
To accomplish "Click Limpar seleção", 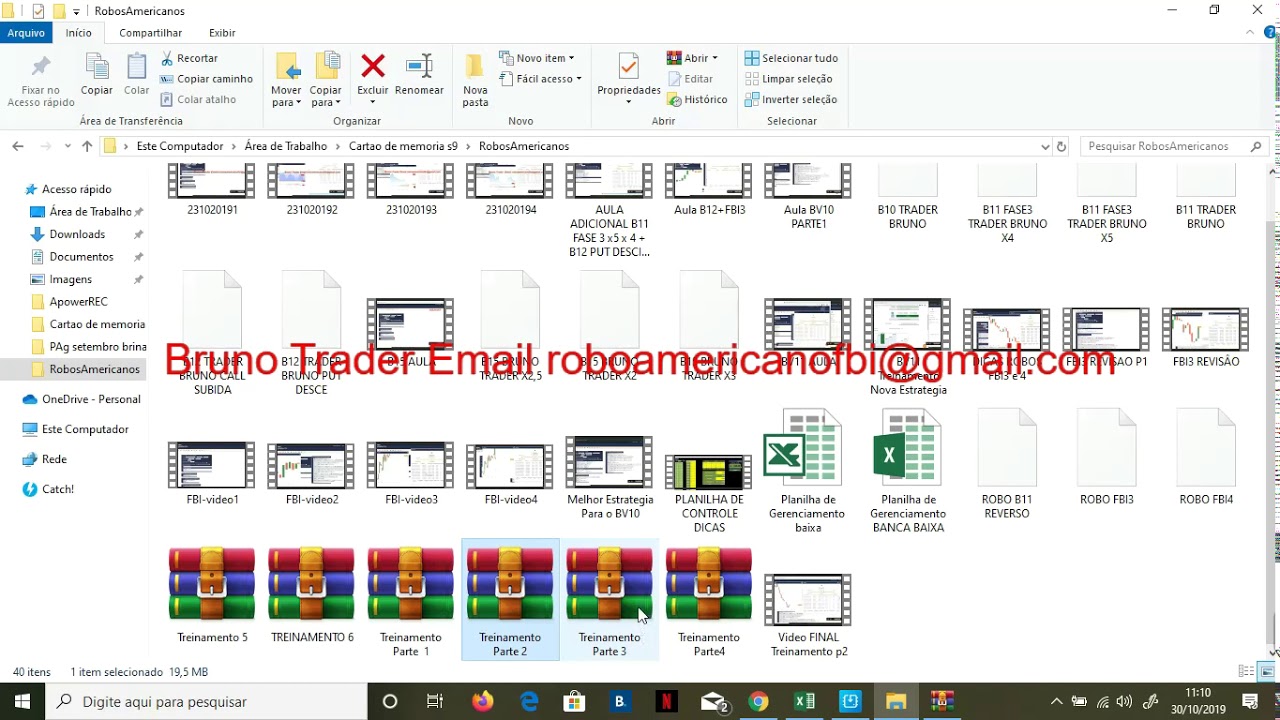I will (788, 79).
